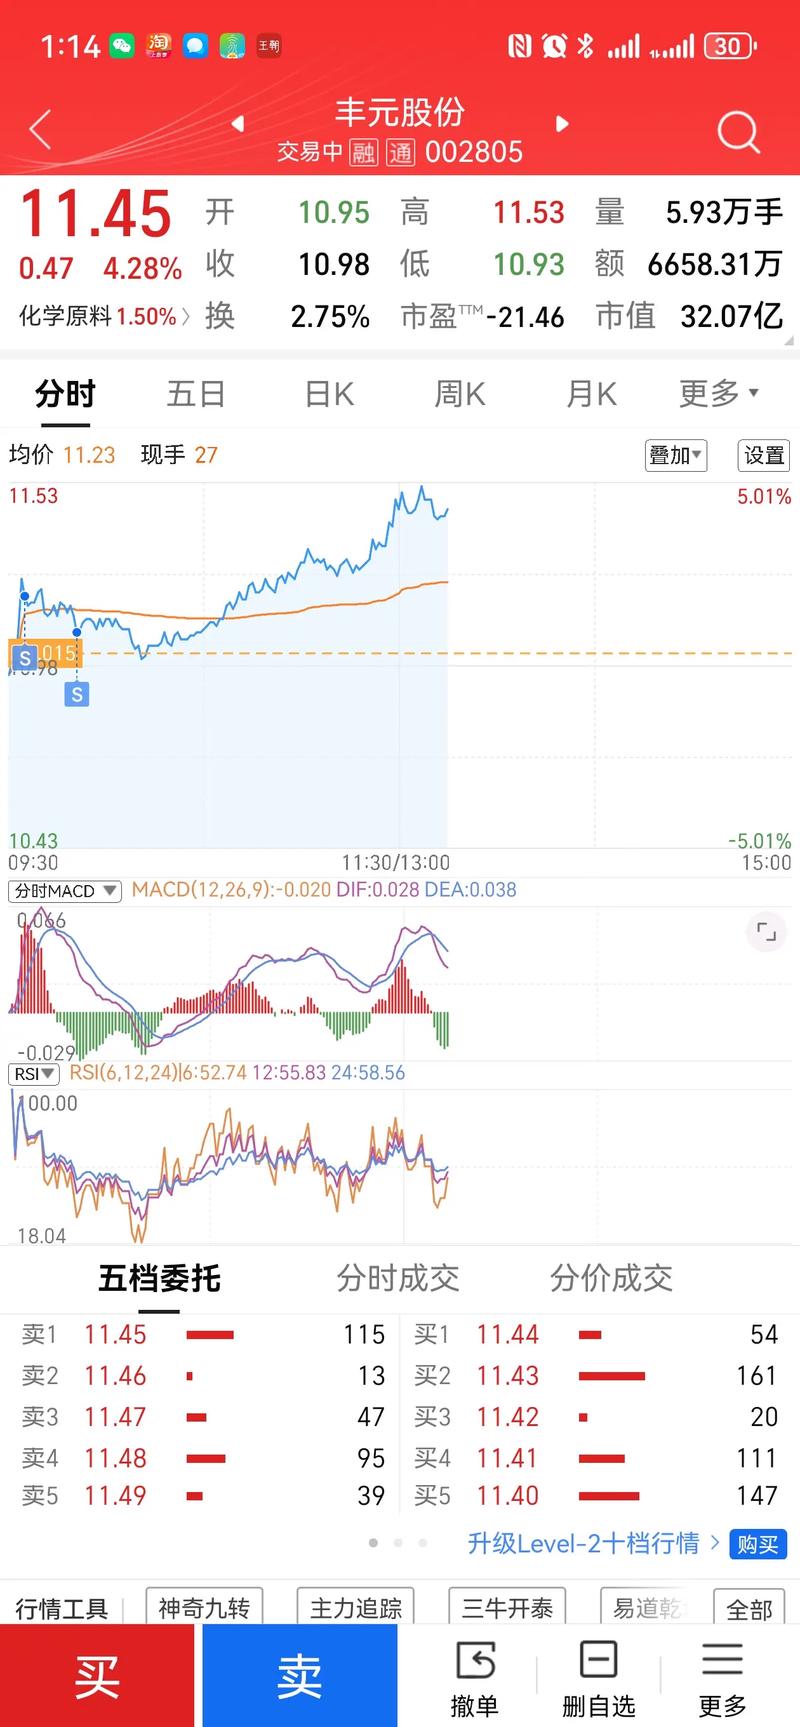Tap the 删自选 remove favorite icon
The width and height of the screenshot is (800, 1727).
pos(598,1677)
